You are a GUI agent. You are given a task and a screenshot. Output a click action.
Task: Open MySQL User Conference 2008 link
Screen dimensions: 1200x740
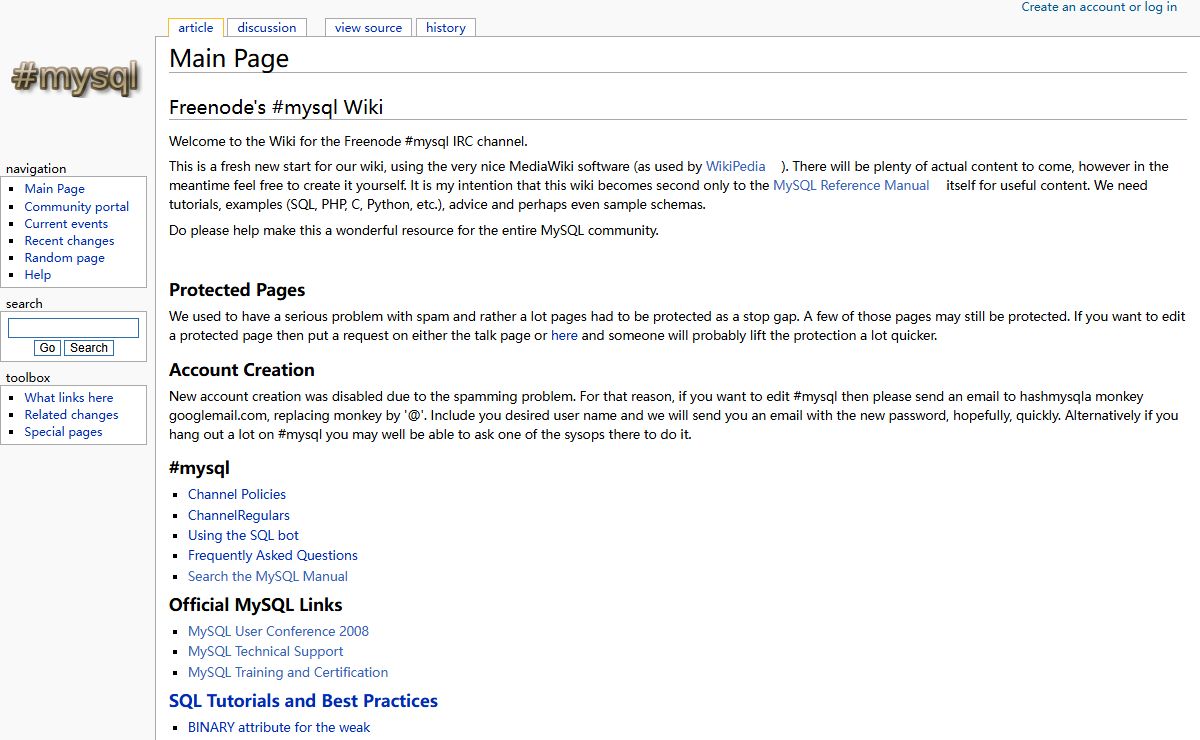point(278,631)
